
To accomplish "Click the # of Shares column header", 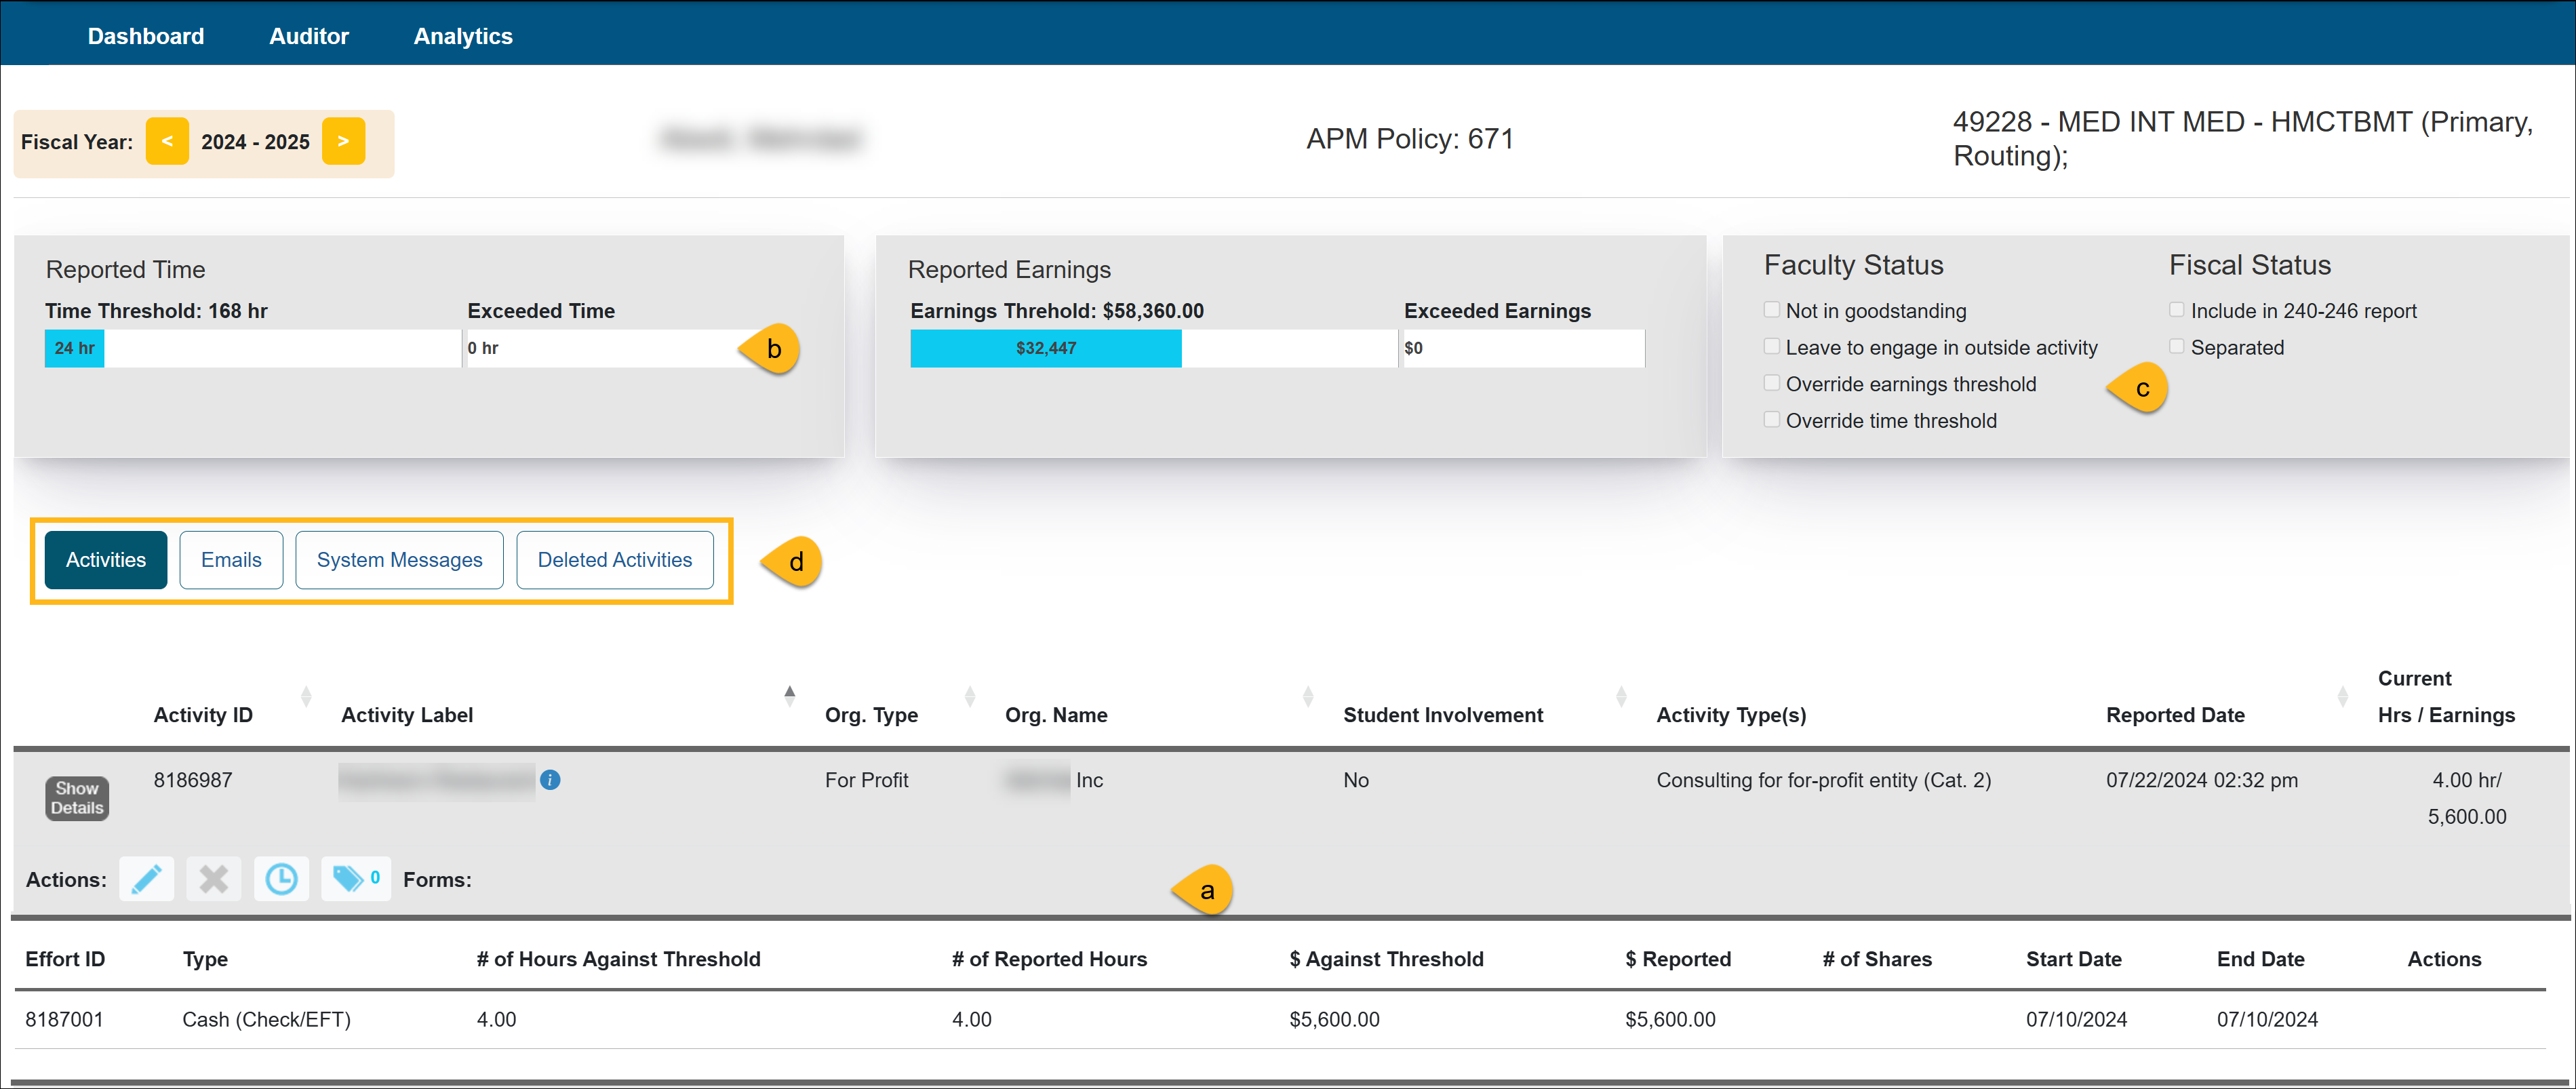I will [x=1877, y=959].
